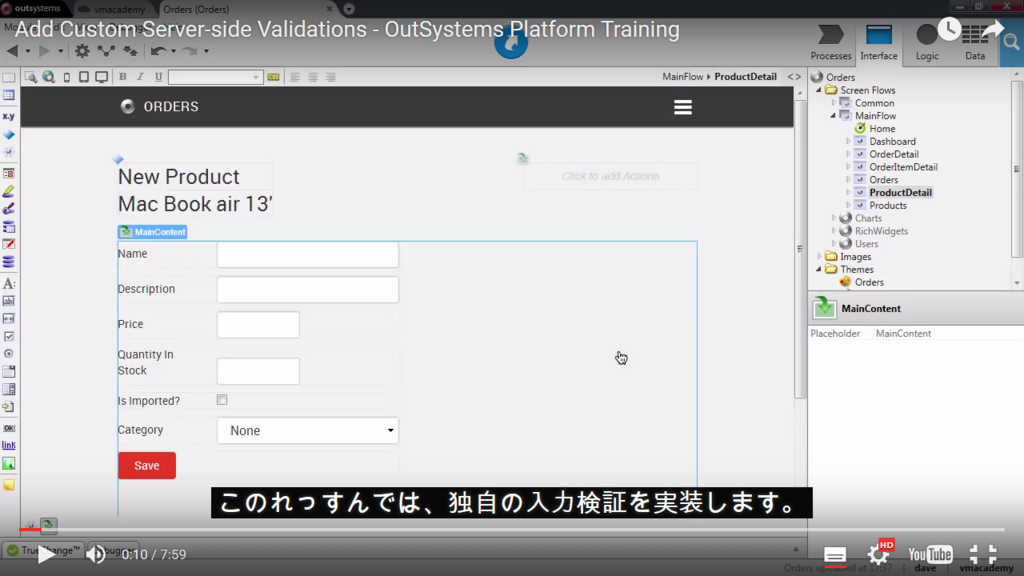
Task: Open the undo history dropdown arrow
Action: click(173, 51)
